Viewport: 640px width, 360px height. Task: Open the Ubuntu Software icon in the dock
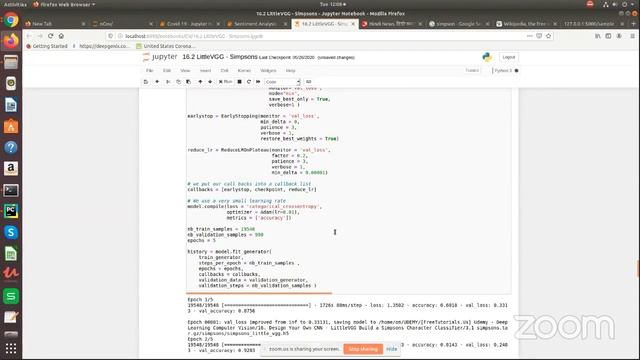click(11, 126)
